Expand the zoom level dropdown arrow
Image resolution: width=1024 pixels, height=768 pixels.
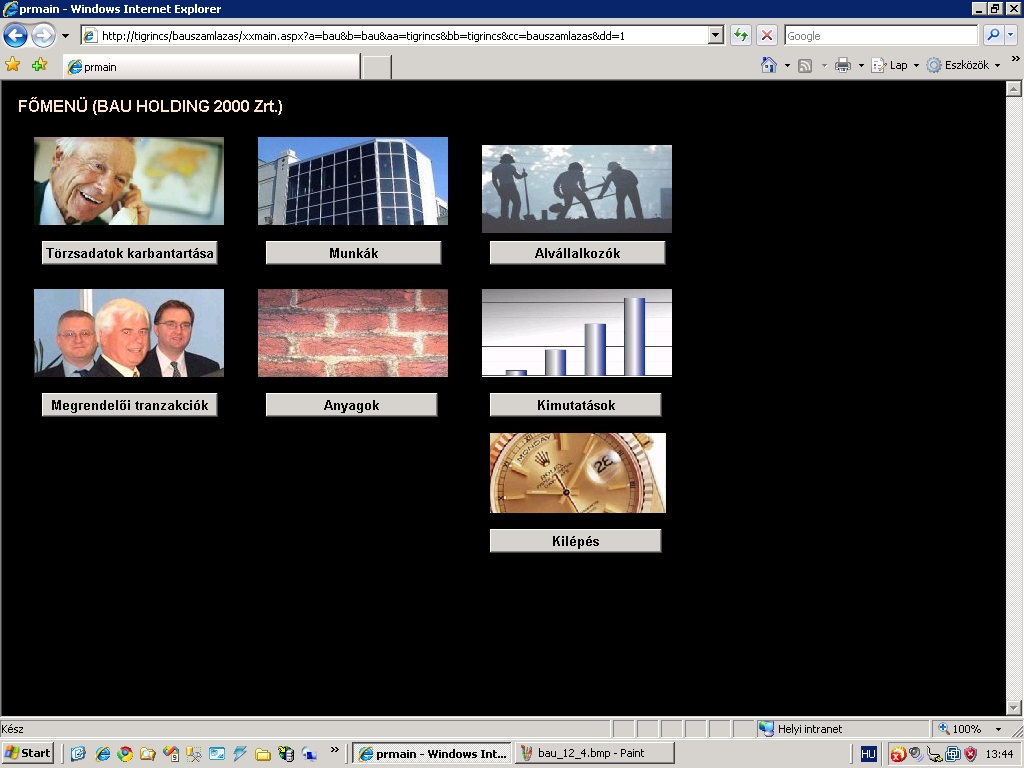coord(998,729)
